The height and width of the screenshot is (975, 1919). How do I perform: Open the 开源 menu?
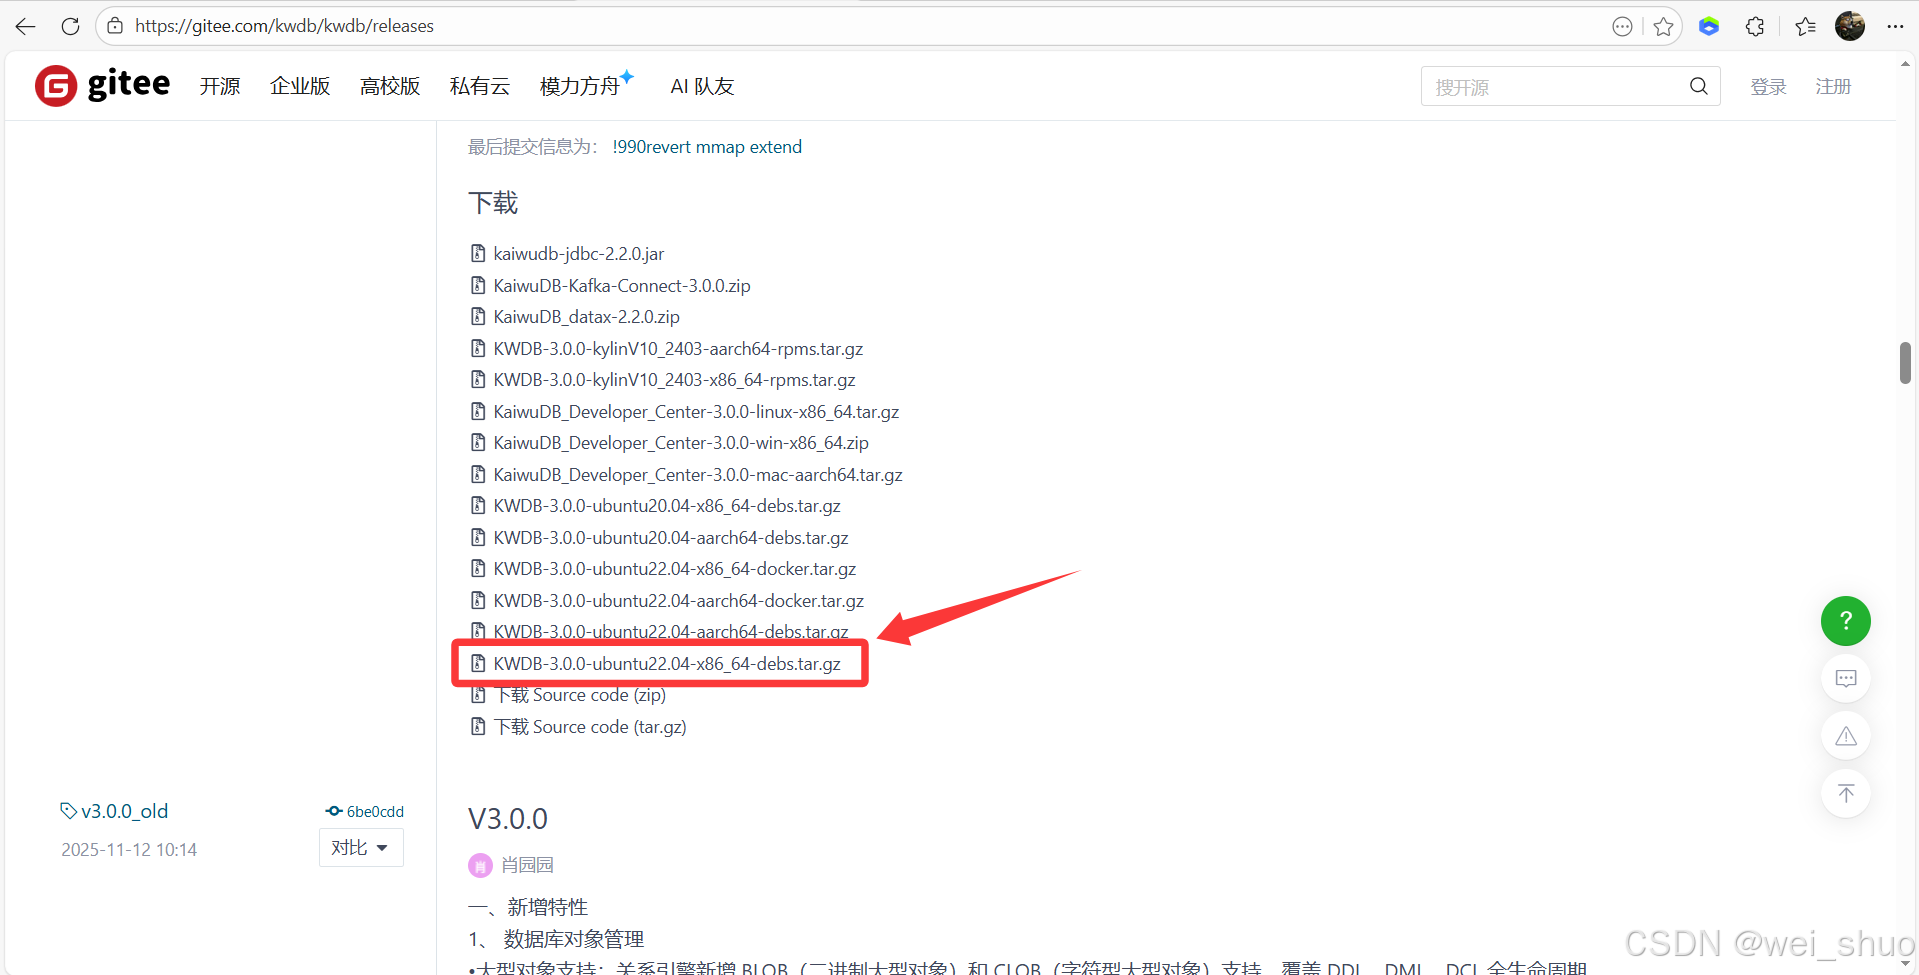point(220,86)
